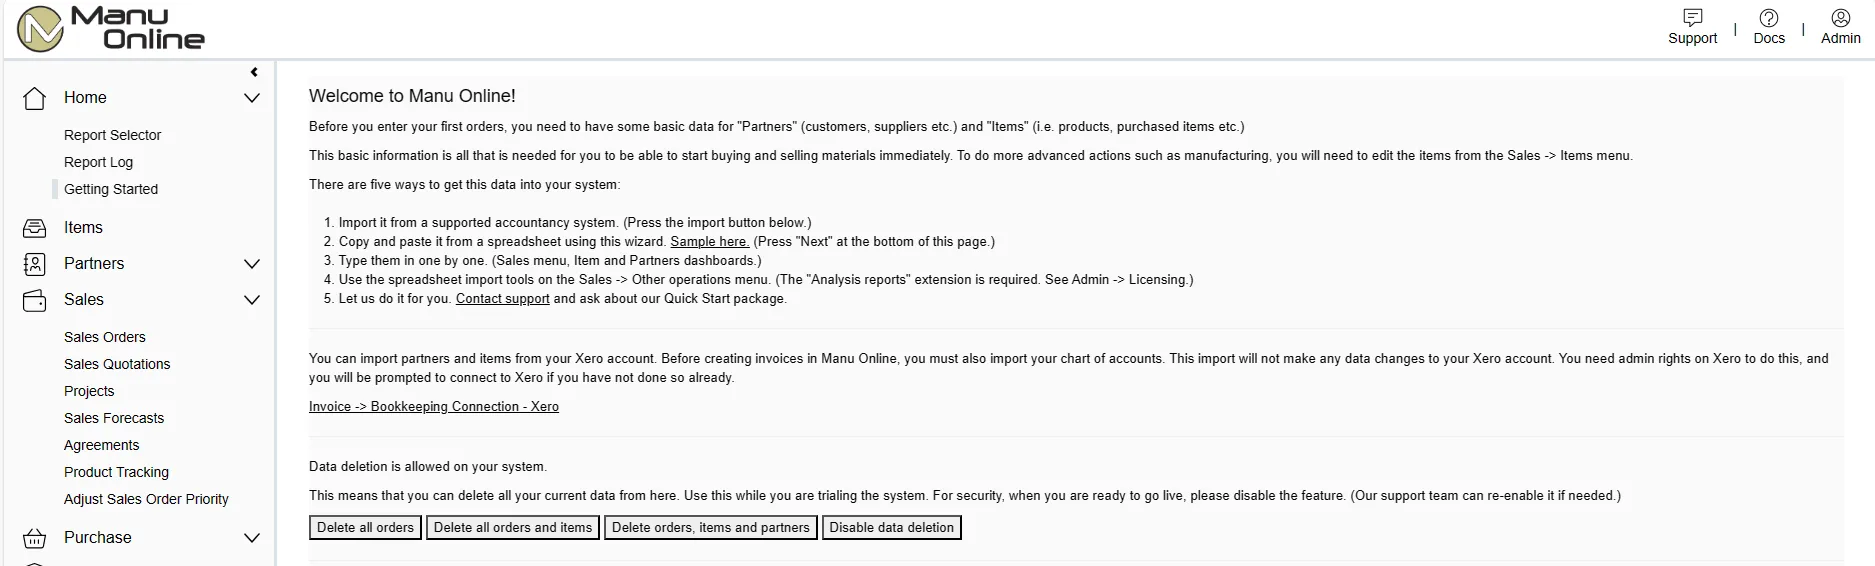Open Report Selector in the sidebar
This screenshot has width=1875, height=566.
coord(112,135)
